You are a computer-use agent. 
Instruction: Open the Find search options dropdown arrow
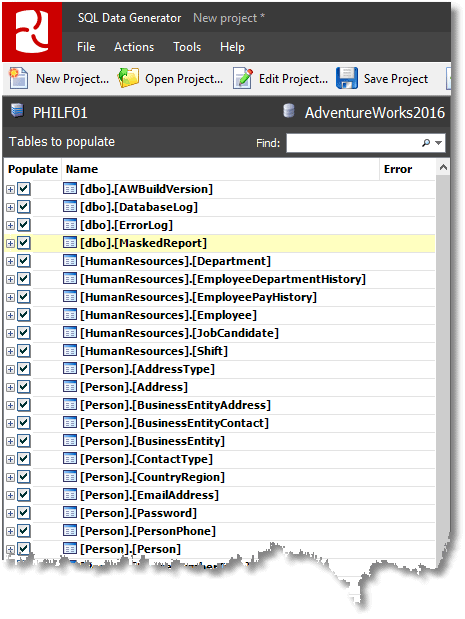[438, 143]
